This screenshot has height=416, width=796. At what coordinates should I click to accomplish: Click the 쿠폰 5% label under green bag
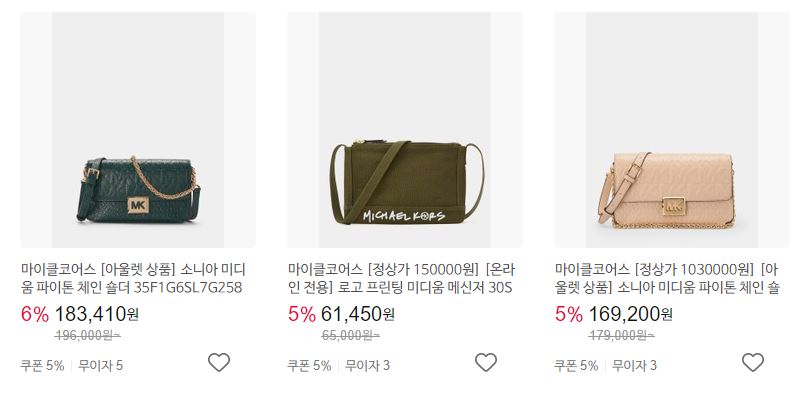click(42, 365)
